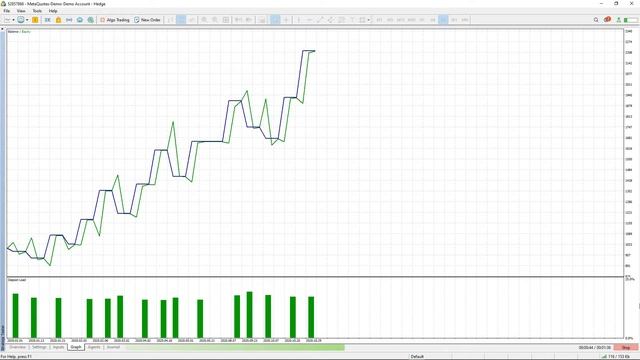Click the vertical Strategy Tester side label
The height and width of the screenshot is (360, 640).
3,338
